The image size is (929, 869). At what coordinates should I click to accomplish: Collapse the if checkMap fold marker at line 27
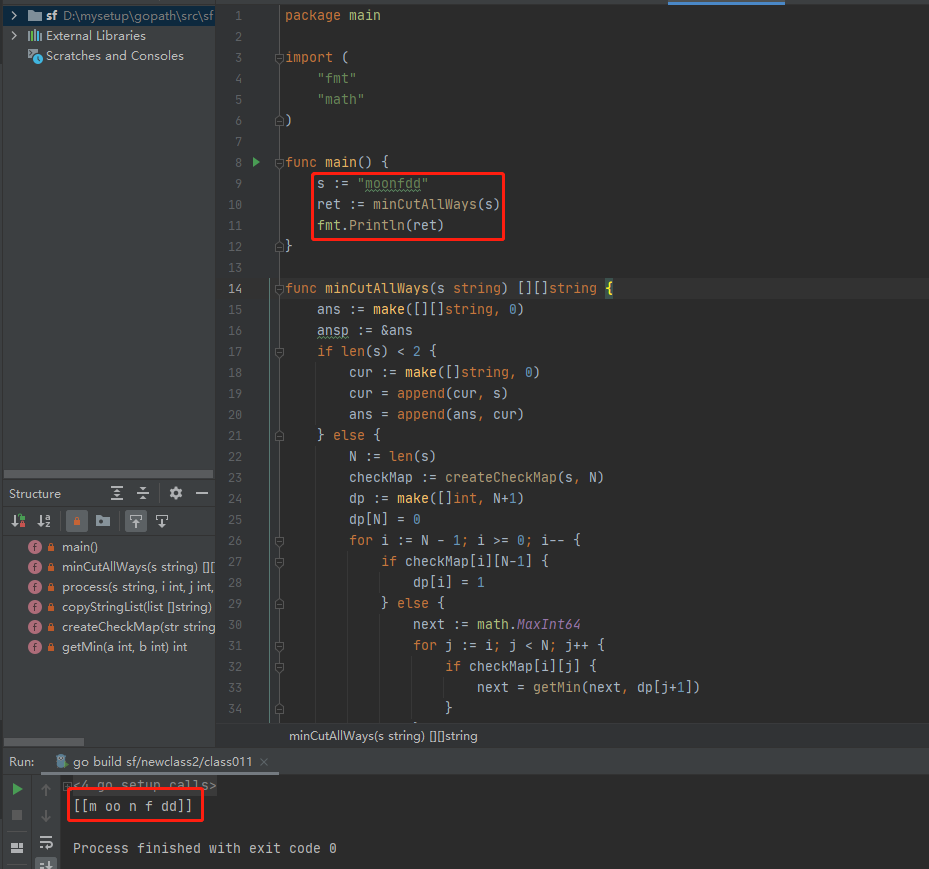click(279, 562)
